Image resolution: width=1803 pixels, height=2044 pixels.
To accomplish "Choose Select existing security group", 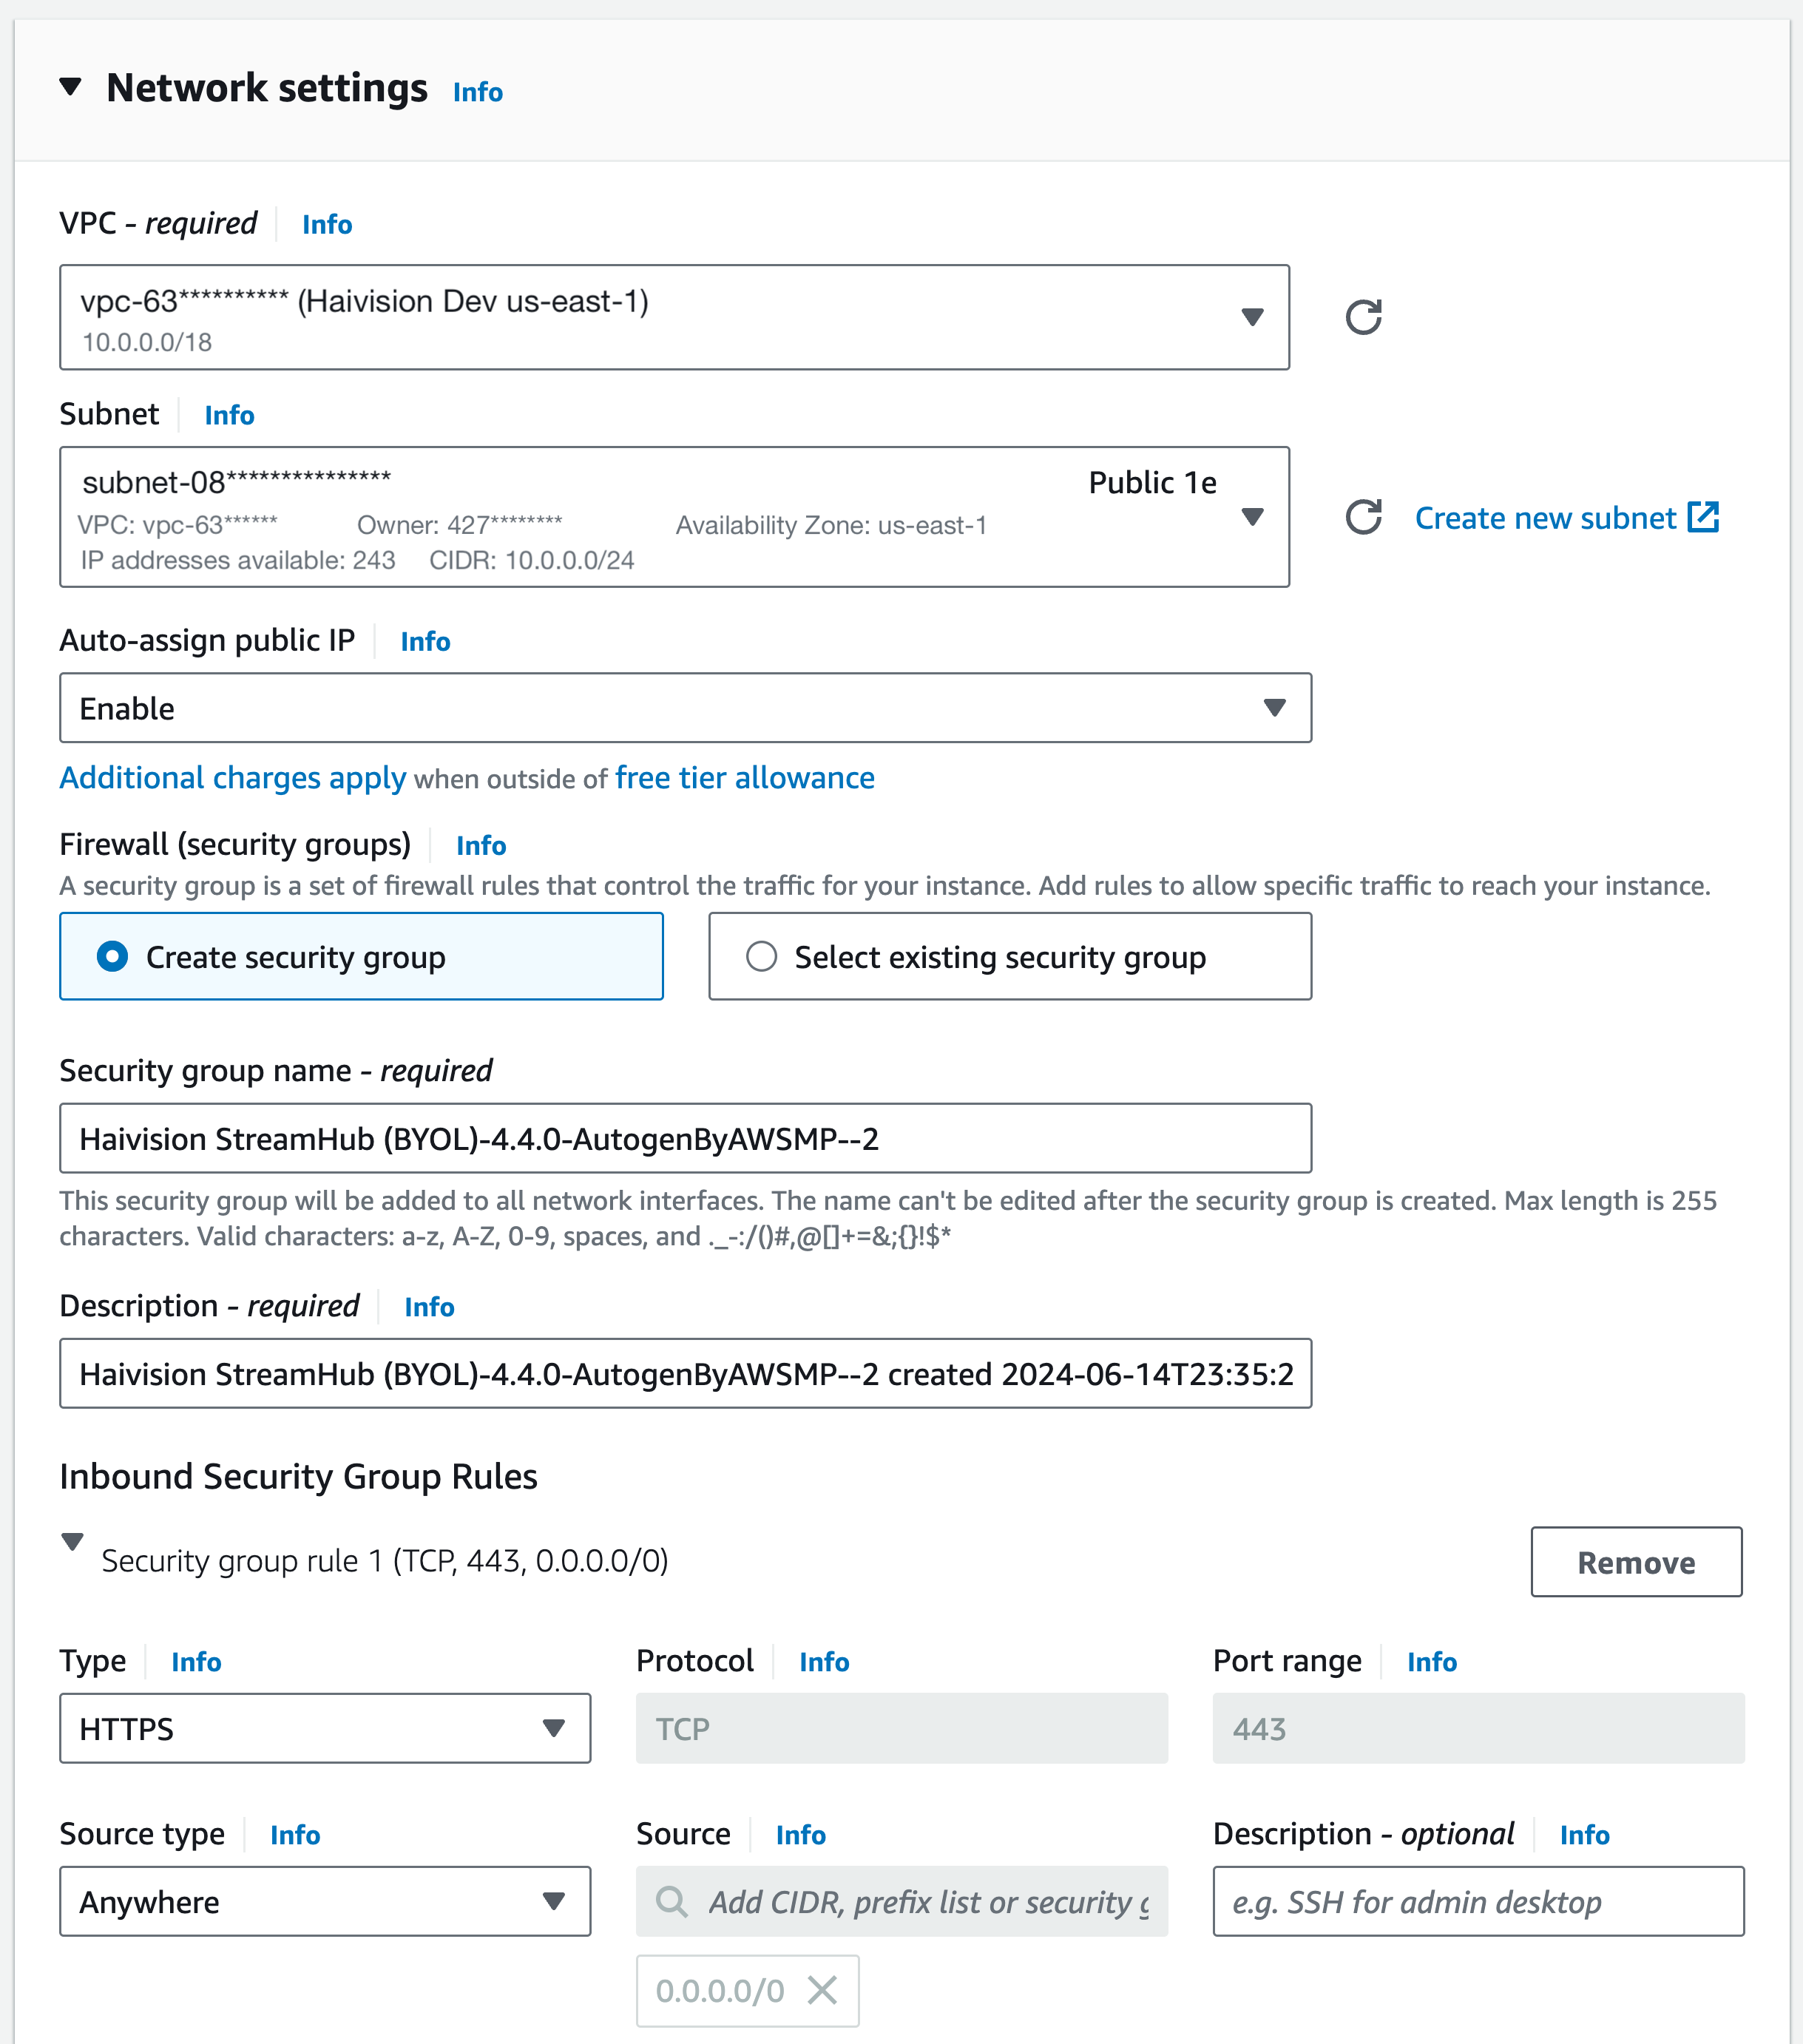I will click(761, 956).
